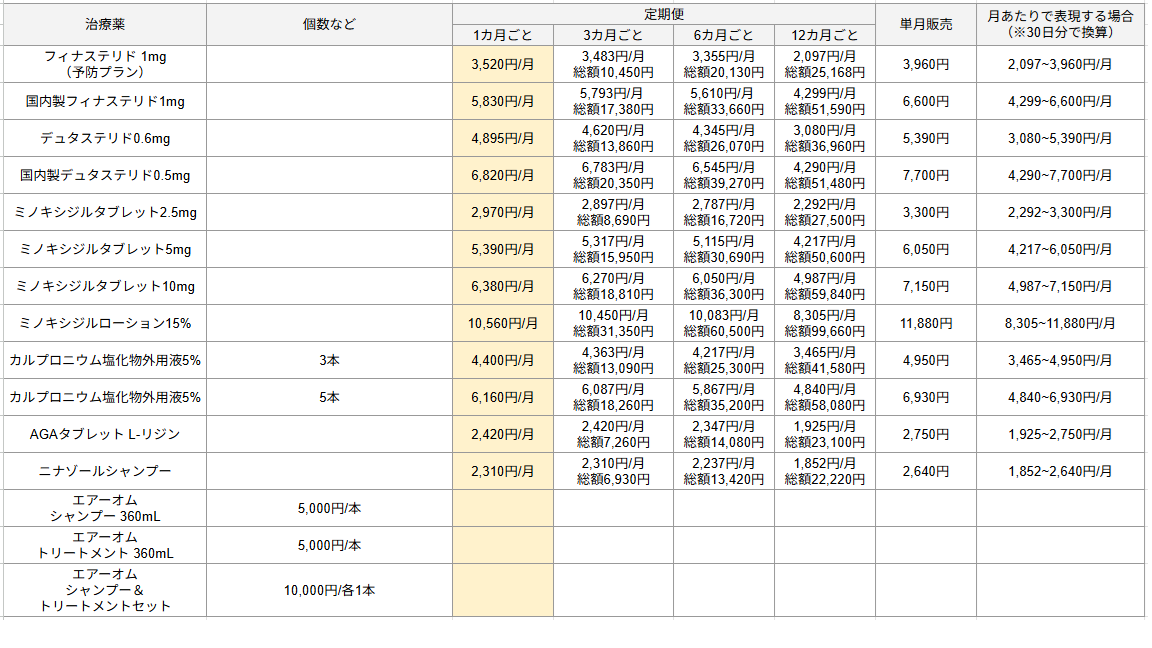This screenshot has width=1152, height=648.
Task: Click the 月あたりで表現する場合 header cell
Action: pos(1060,24)
